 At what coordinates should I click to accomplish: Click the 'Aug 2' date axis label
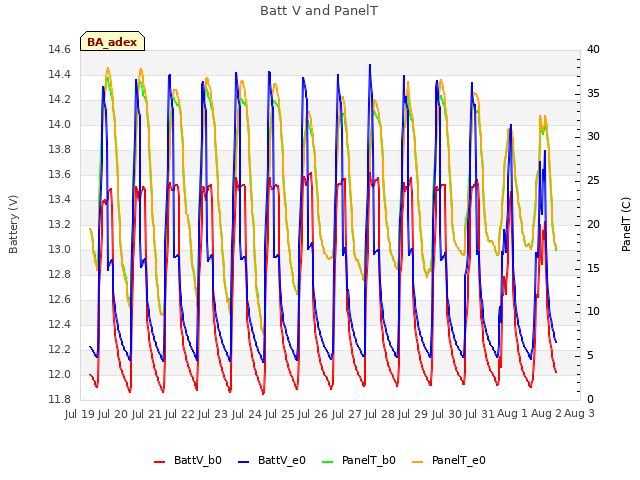coord(546,414)
